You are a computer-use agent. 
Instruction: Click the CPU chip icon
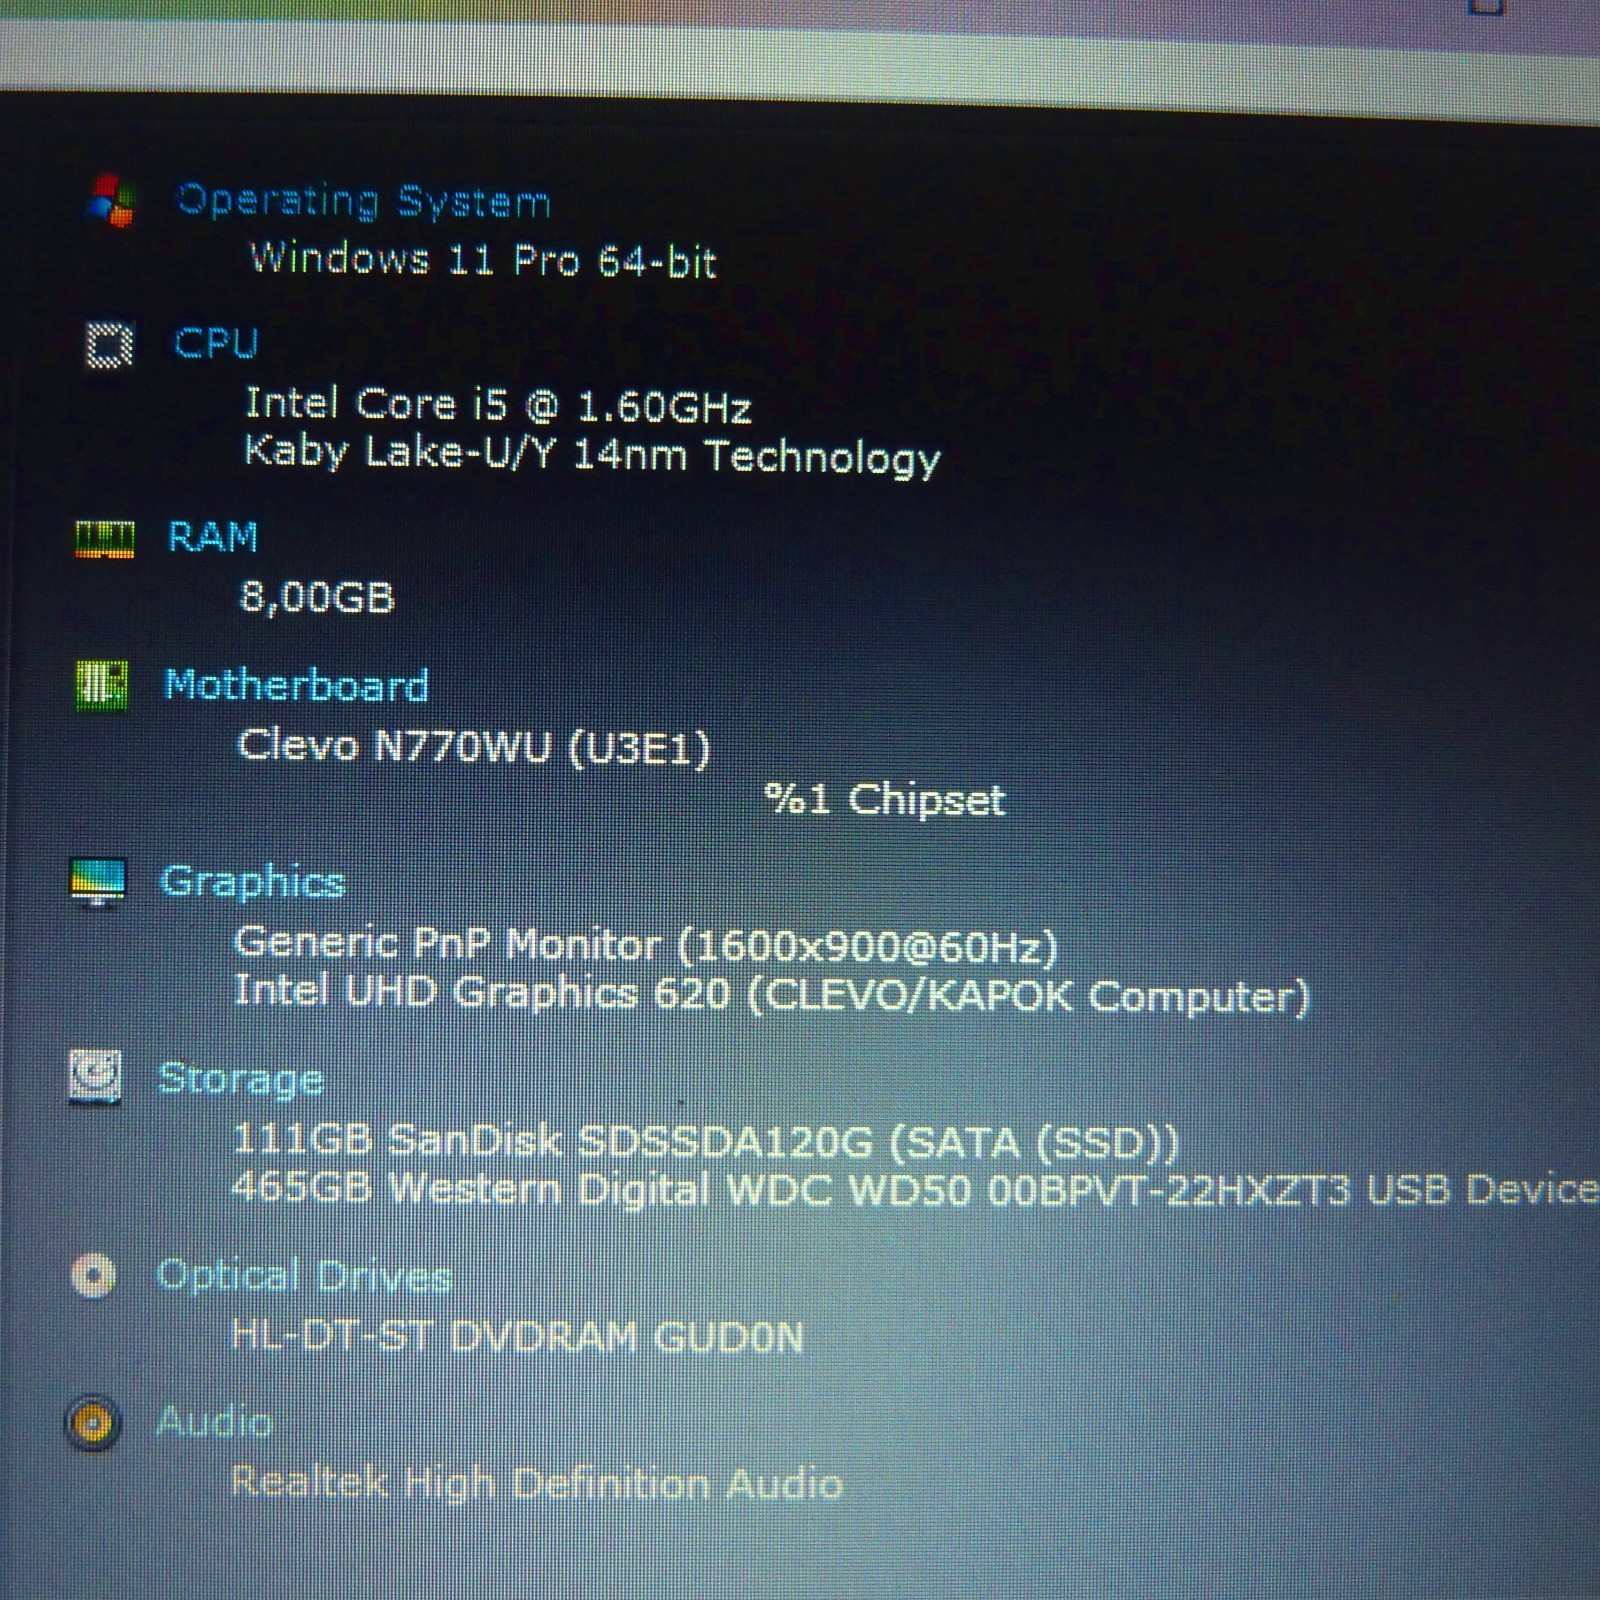point(109,345)
